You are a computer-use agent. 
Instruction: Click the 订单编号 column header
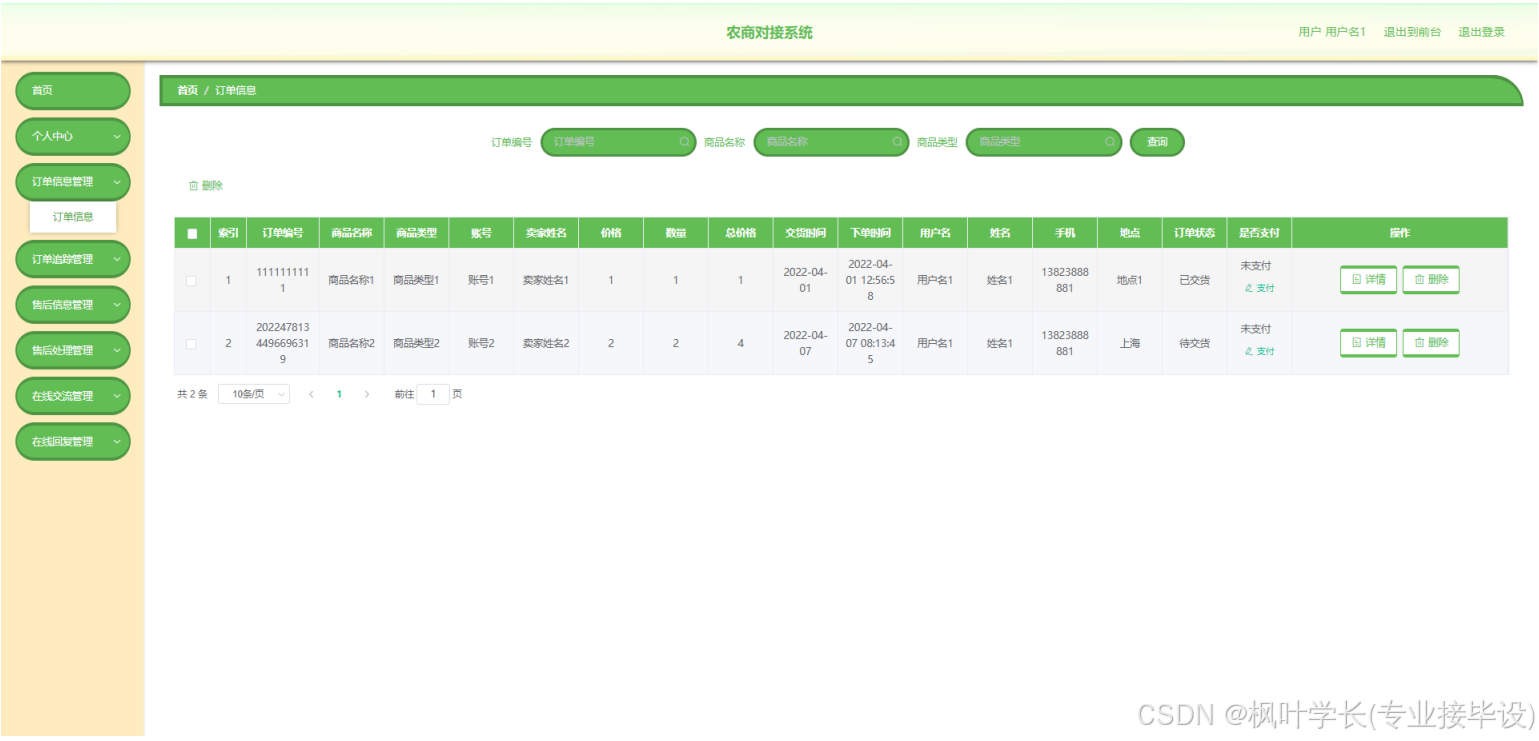(283, 233)
